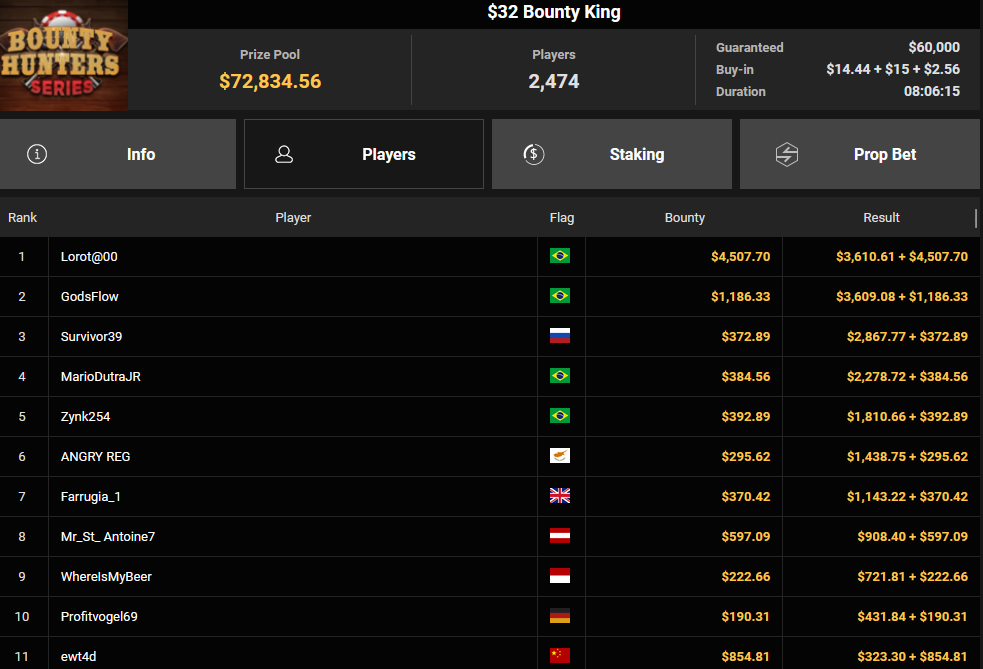
Task: Click Brazil flag next to Lorot@00
Action: tap(560, 256)
